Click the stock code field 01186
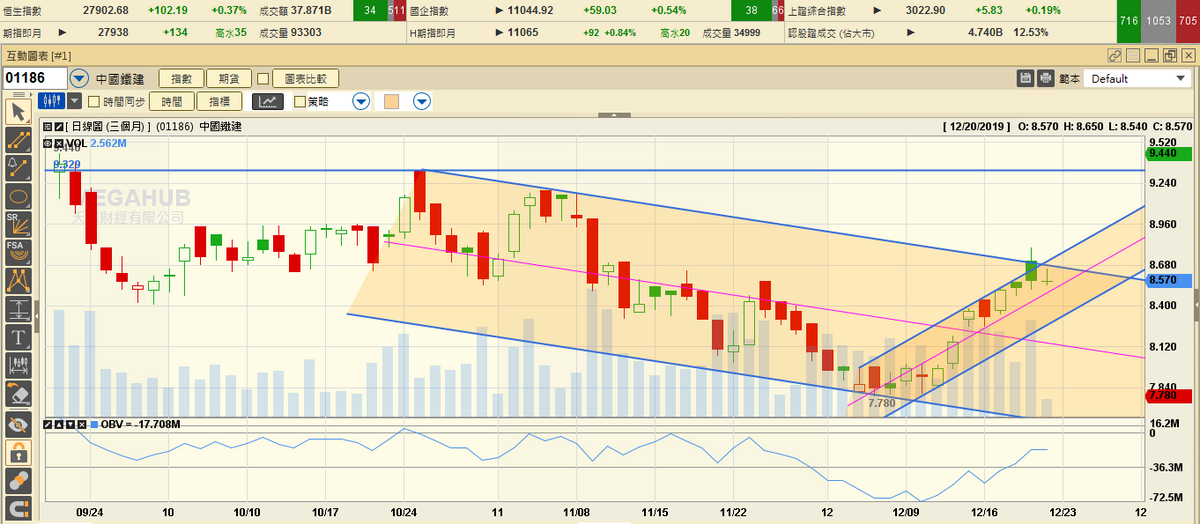Image resolution: width=1200 pixels, height=524 pixels. tap(35, 78)
